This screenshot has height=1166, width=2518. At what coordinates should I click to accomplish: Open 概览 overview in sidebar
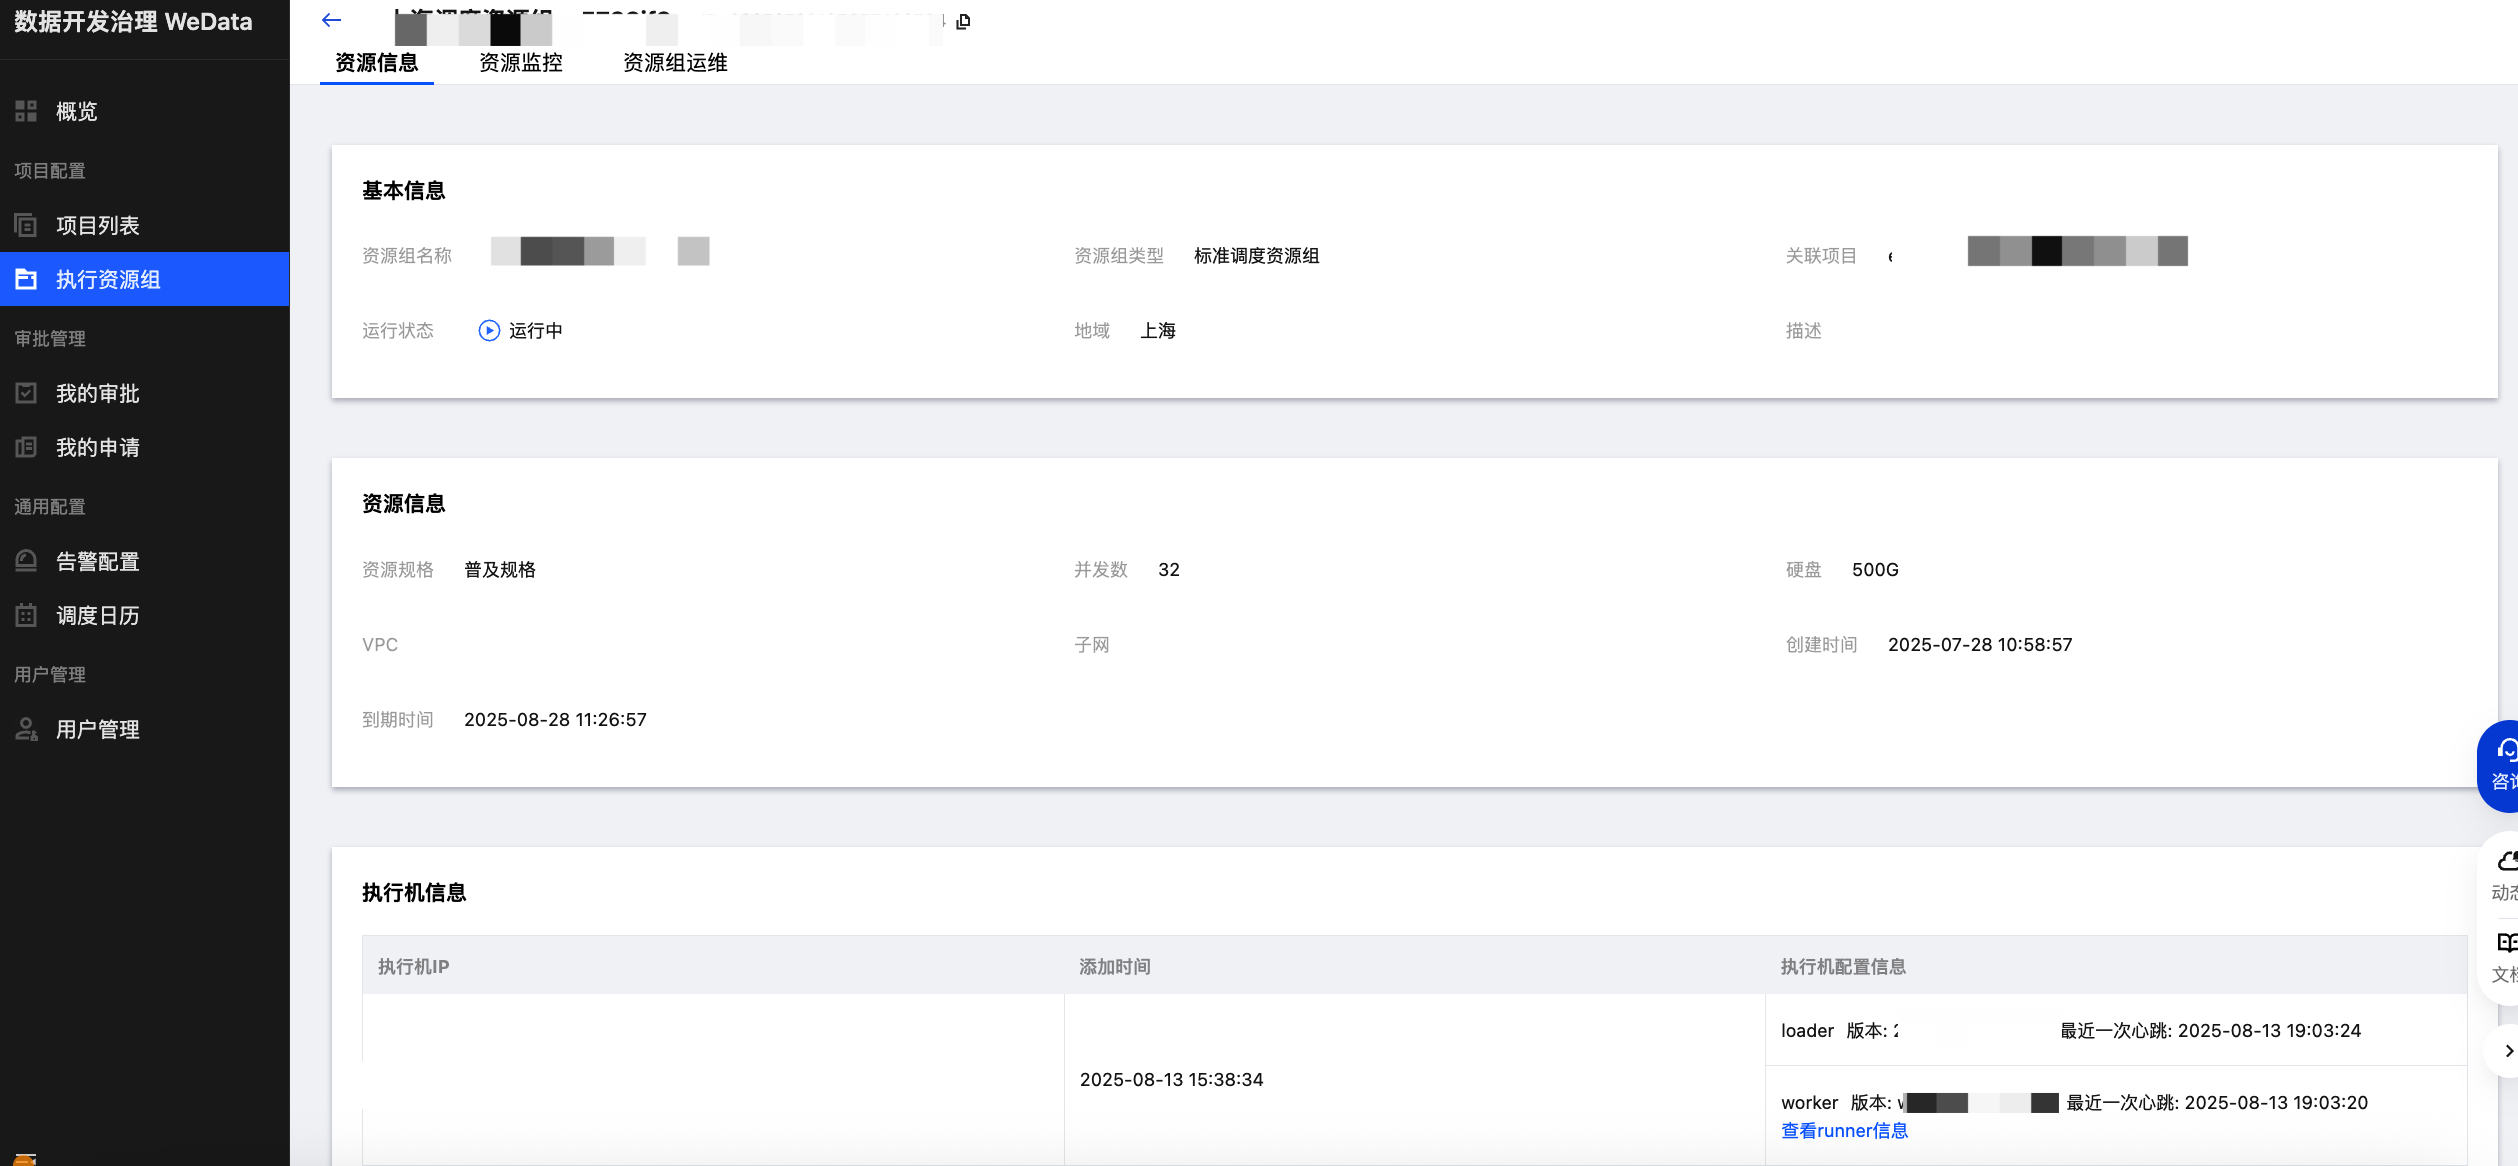pos(76,111)
